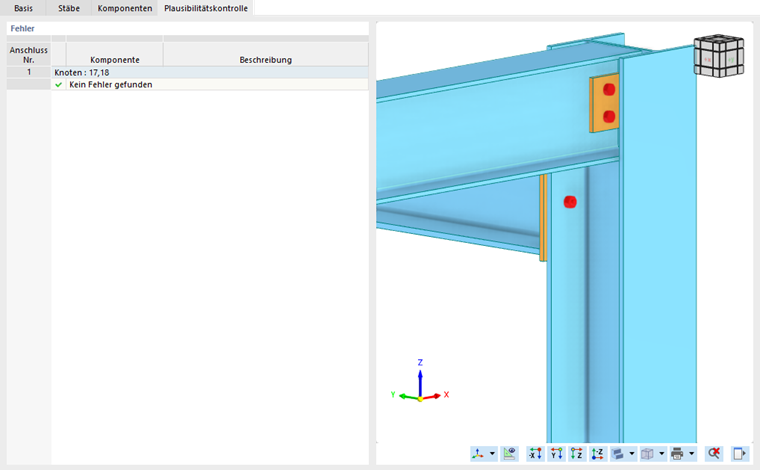Select the Plausibilitätskontrolle tab
The width and height of the screenshot is (760, 470).
(x=206, y=8)
